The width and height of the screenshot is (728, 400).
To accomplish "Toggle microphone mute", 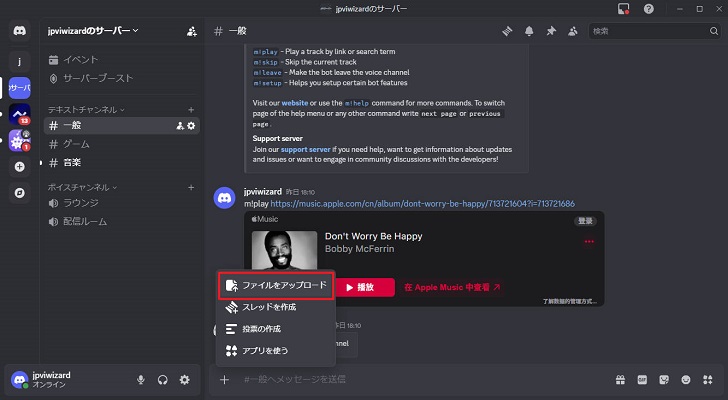I will coord(141,380).
